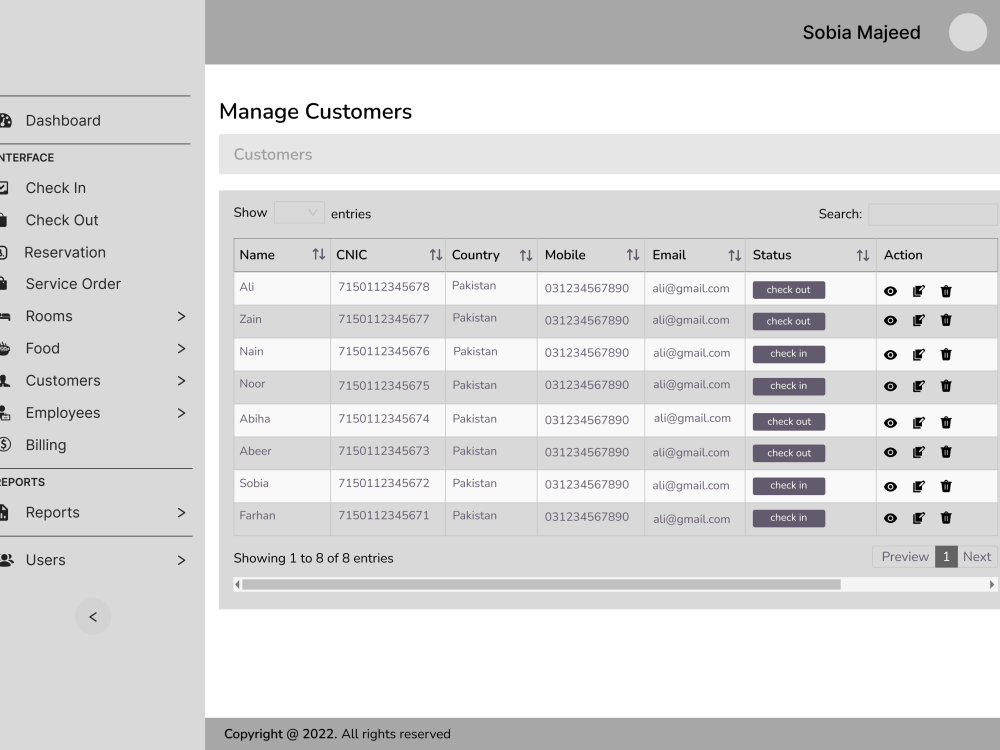The height and width of the screenshot is (750, 1000).
Task: Open the edit icon on Zain's row
Action: click(918, 320)
